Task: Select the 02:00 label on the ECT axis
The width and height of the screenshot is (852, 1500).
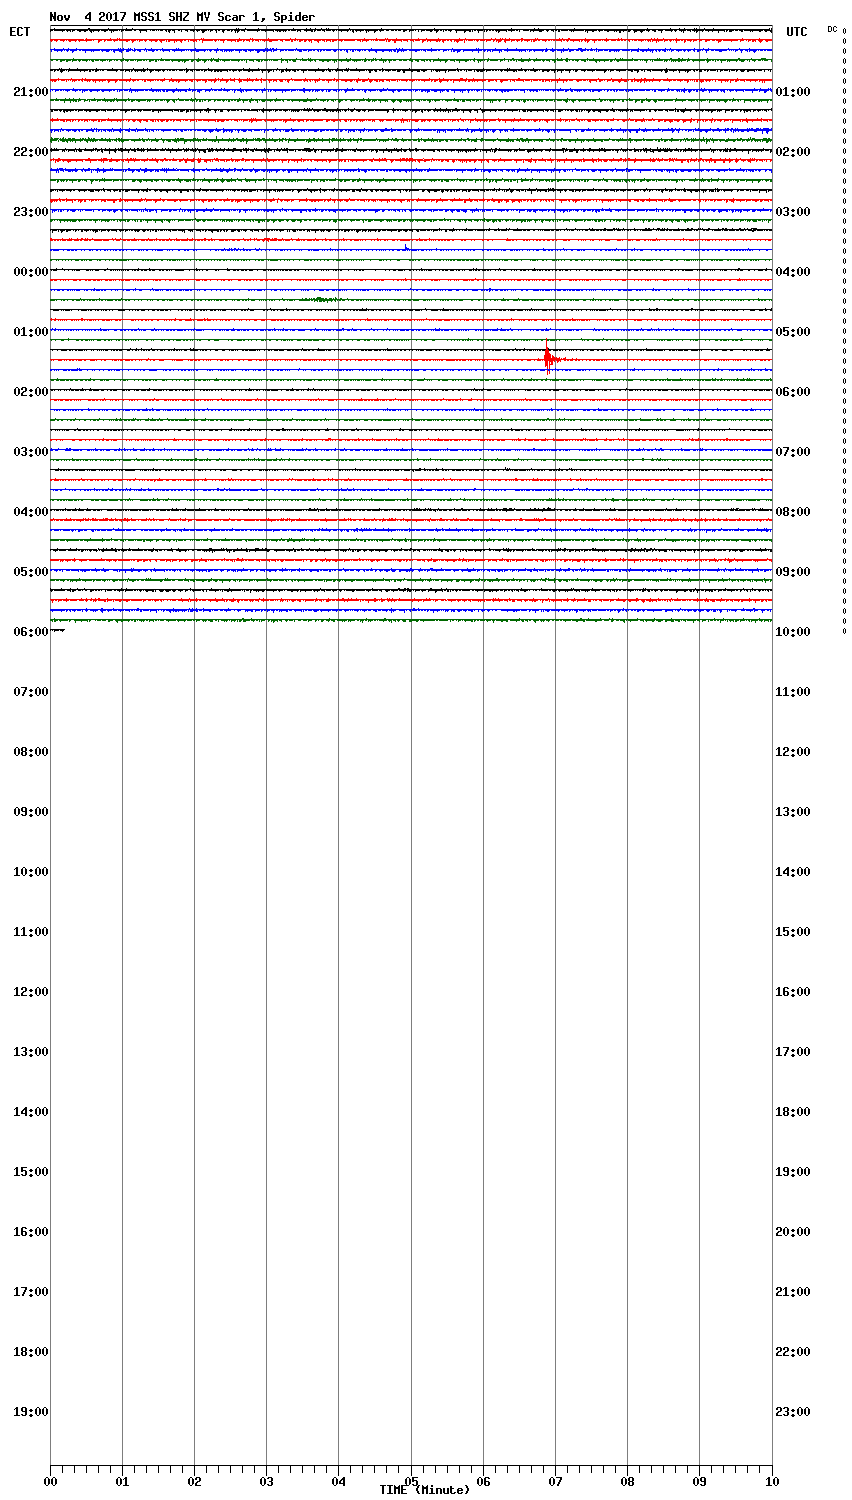Action: click(x=31, y=392)
